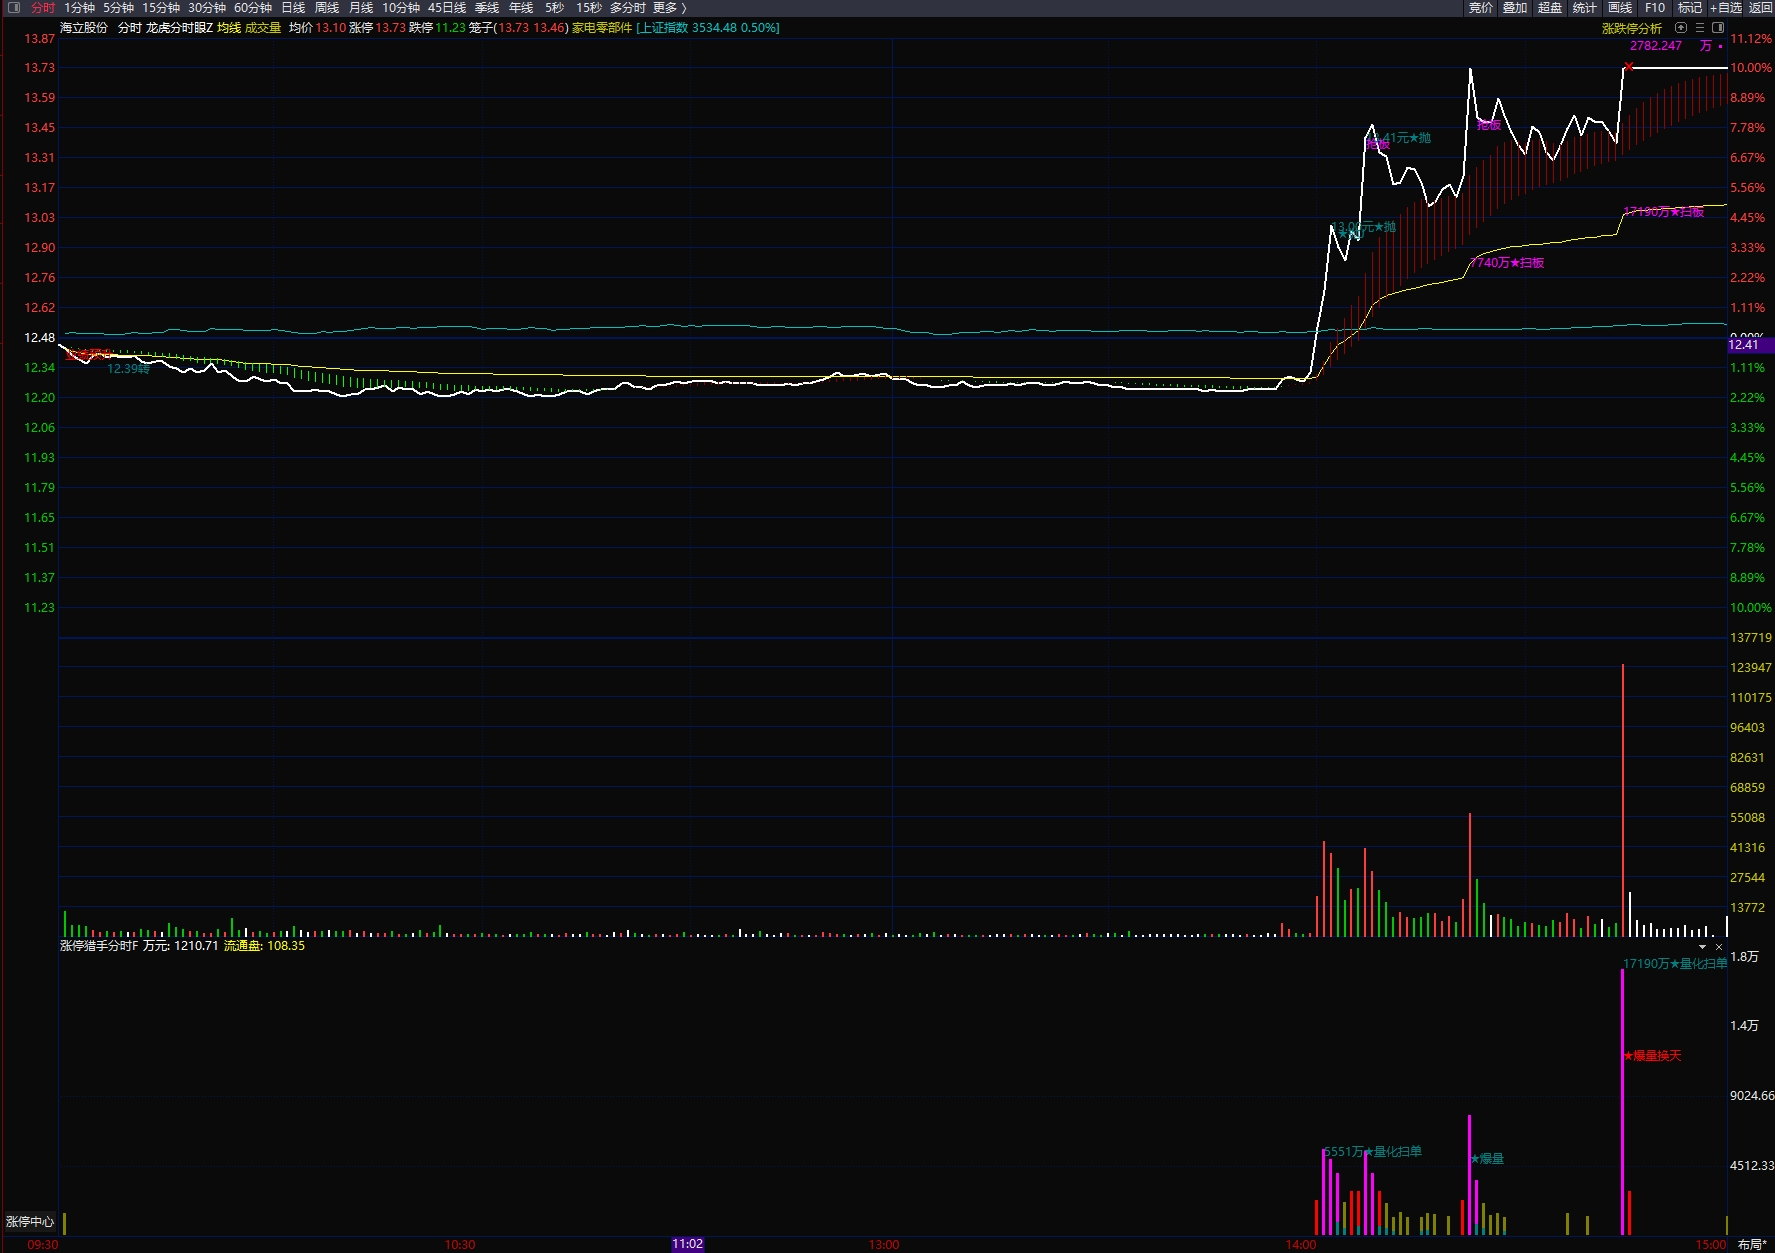
Task: Open the 画线 drawing tools
Action: click(x=1620, y=8)
